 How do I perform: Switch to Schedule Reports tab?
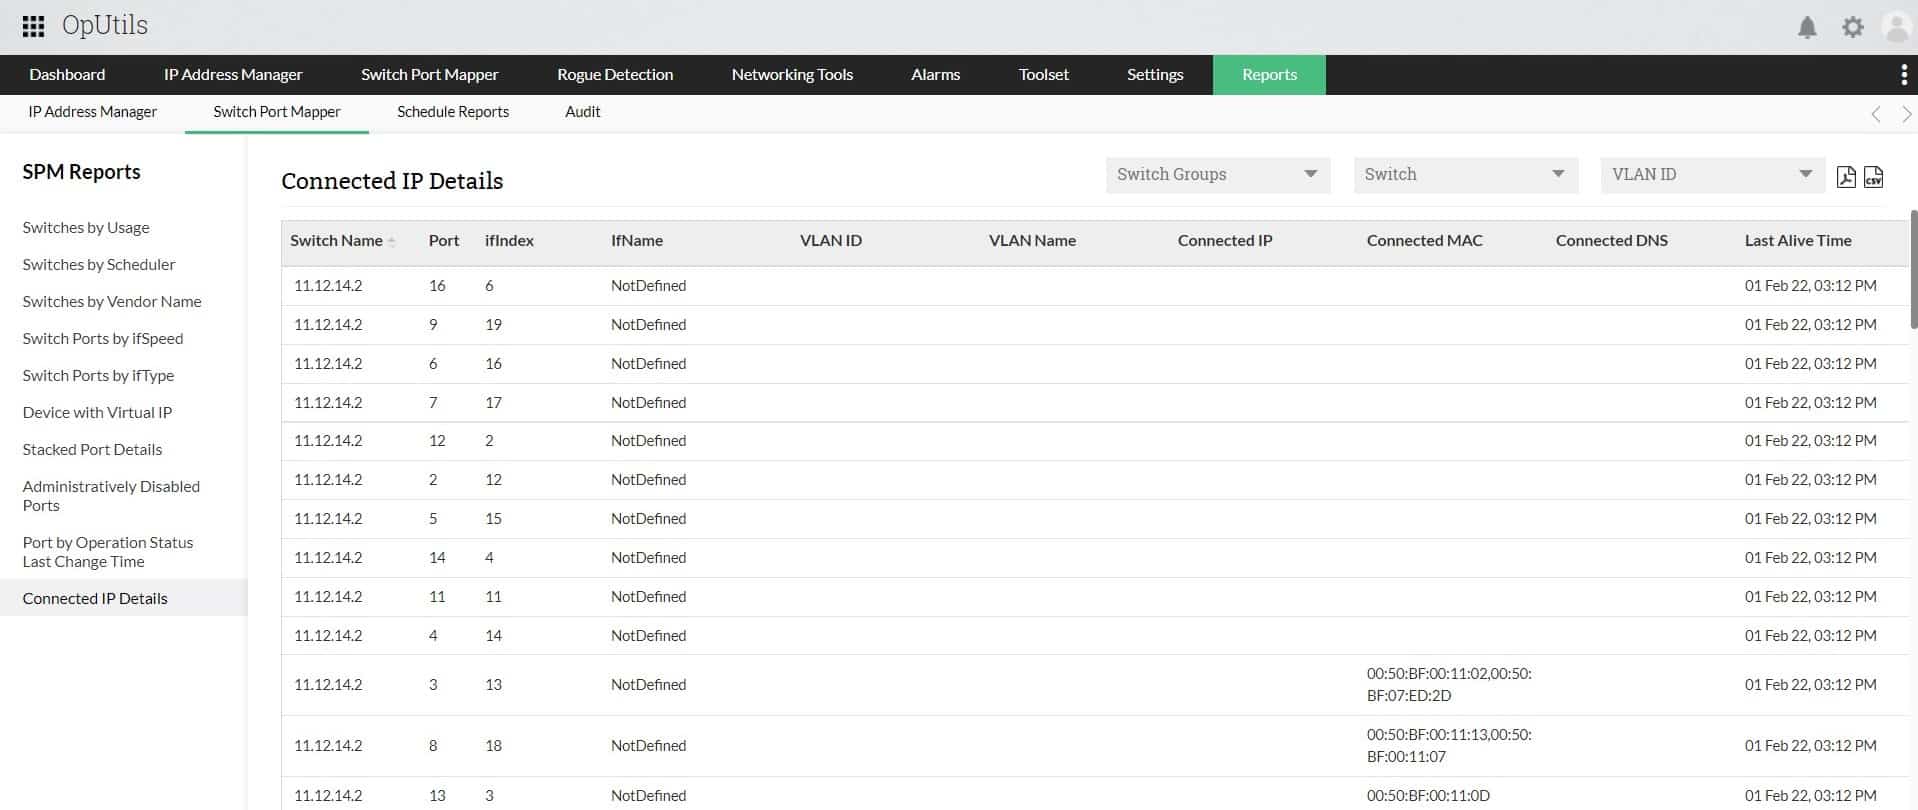click(453, 112)
